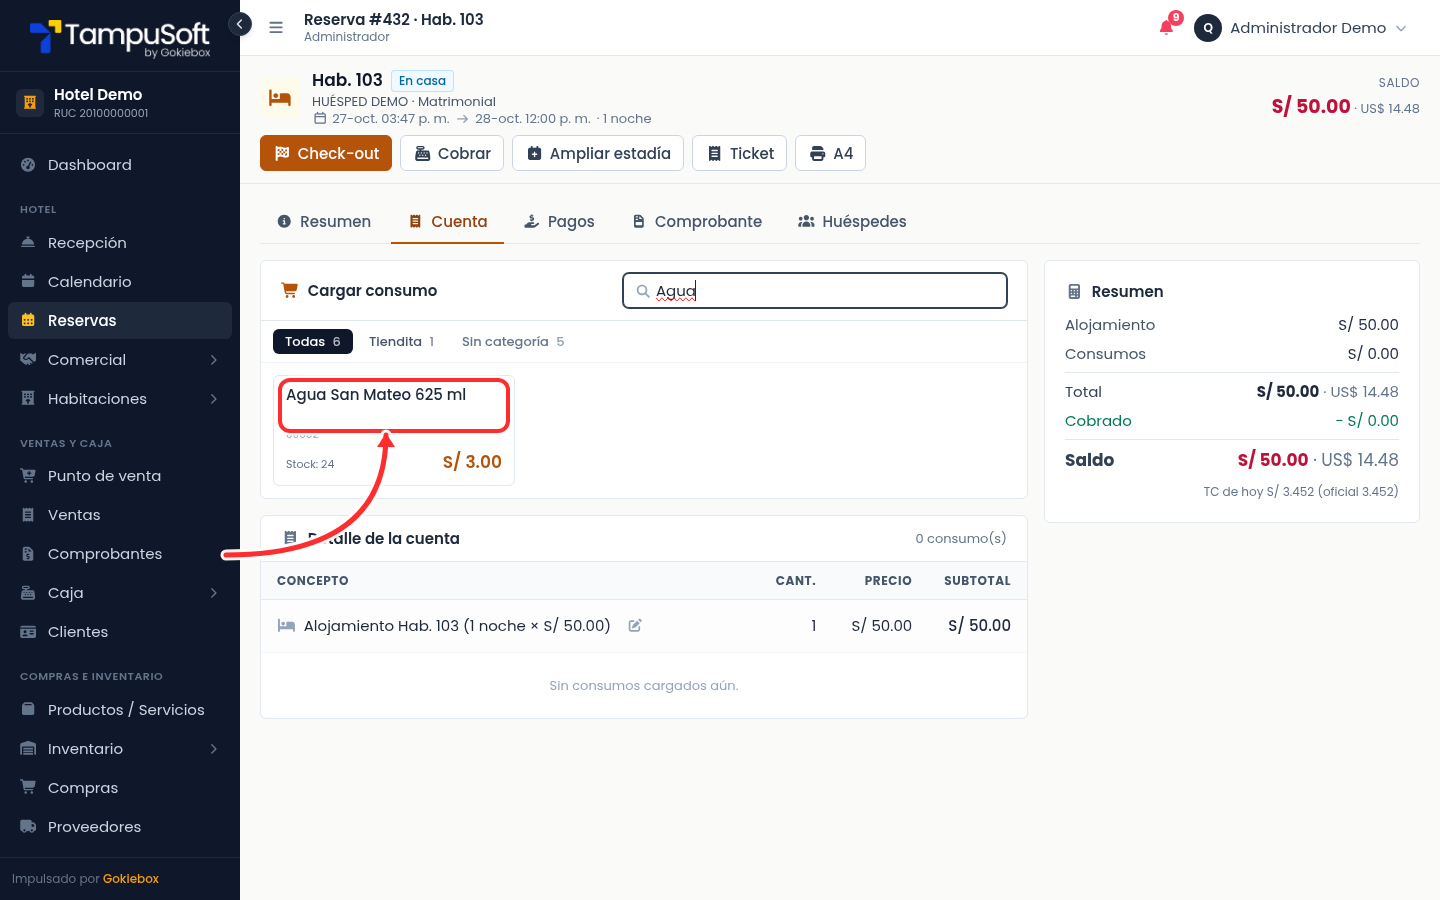Viewport: 1440px width, 900px height.
Task: Open Punto de venta
Action: pos(120,476)
